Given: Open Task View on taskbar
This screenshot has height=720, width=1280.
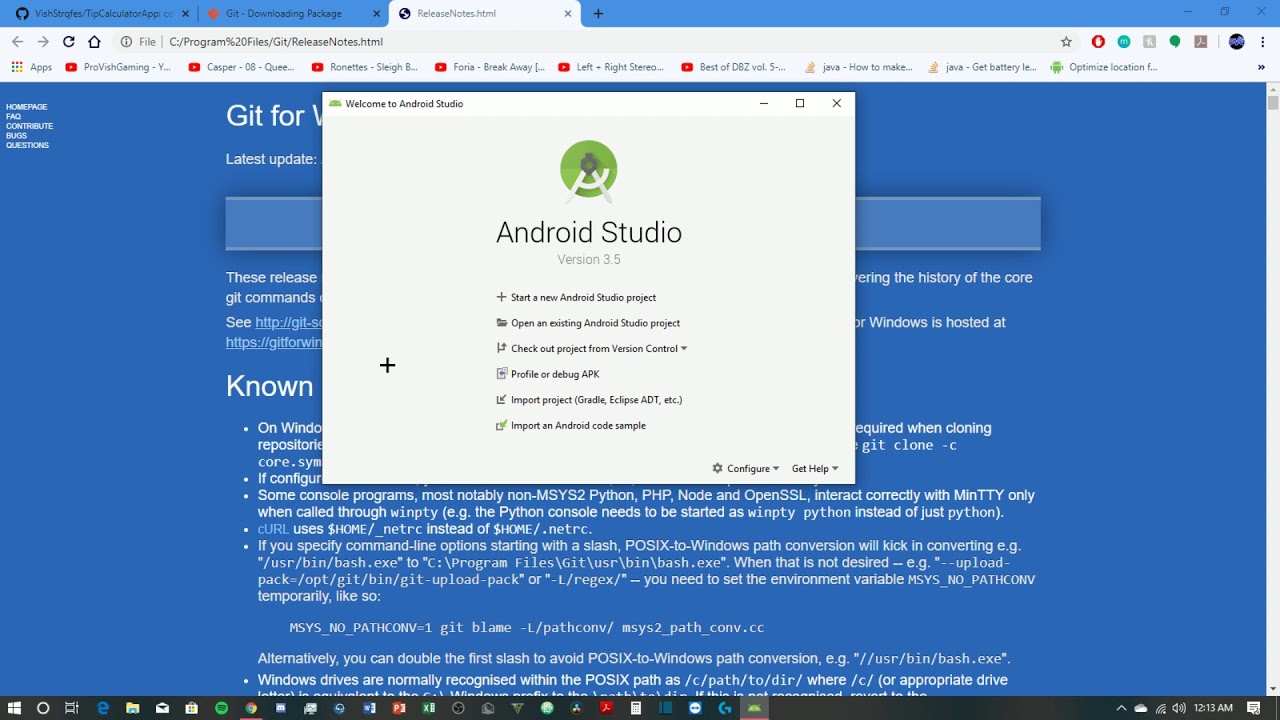Looking at the screenshot, I should click(72, 708).
